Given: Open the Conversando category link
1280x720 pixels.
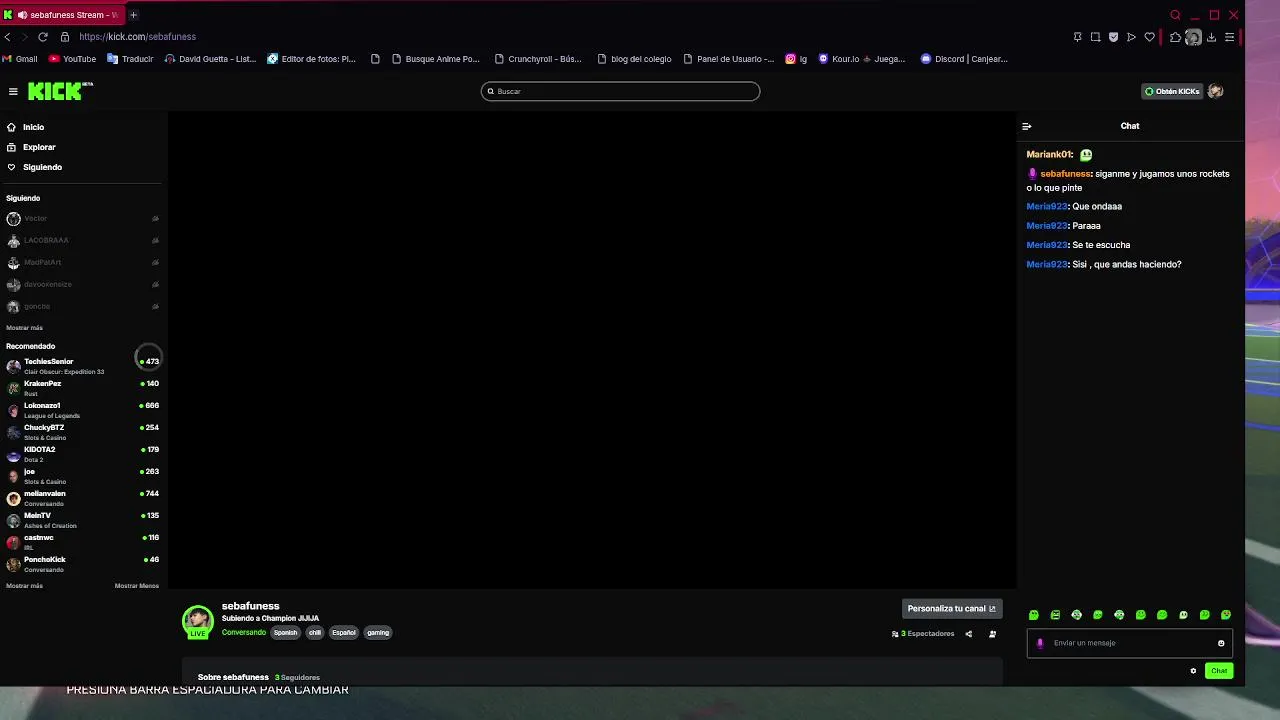Looking at the screenshot, I should click(244, 632).
